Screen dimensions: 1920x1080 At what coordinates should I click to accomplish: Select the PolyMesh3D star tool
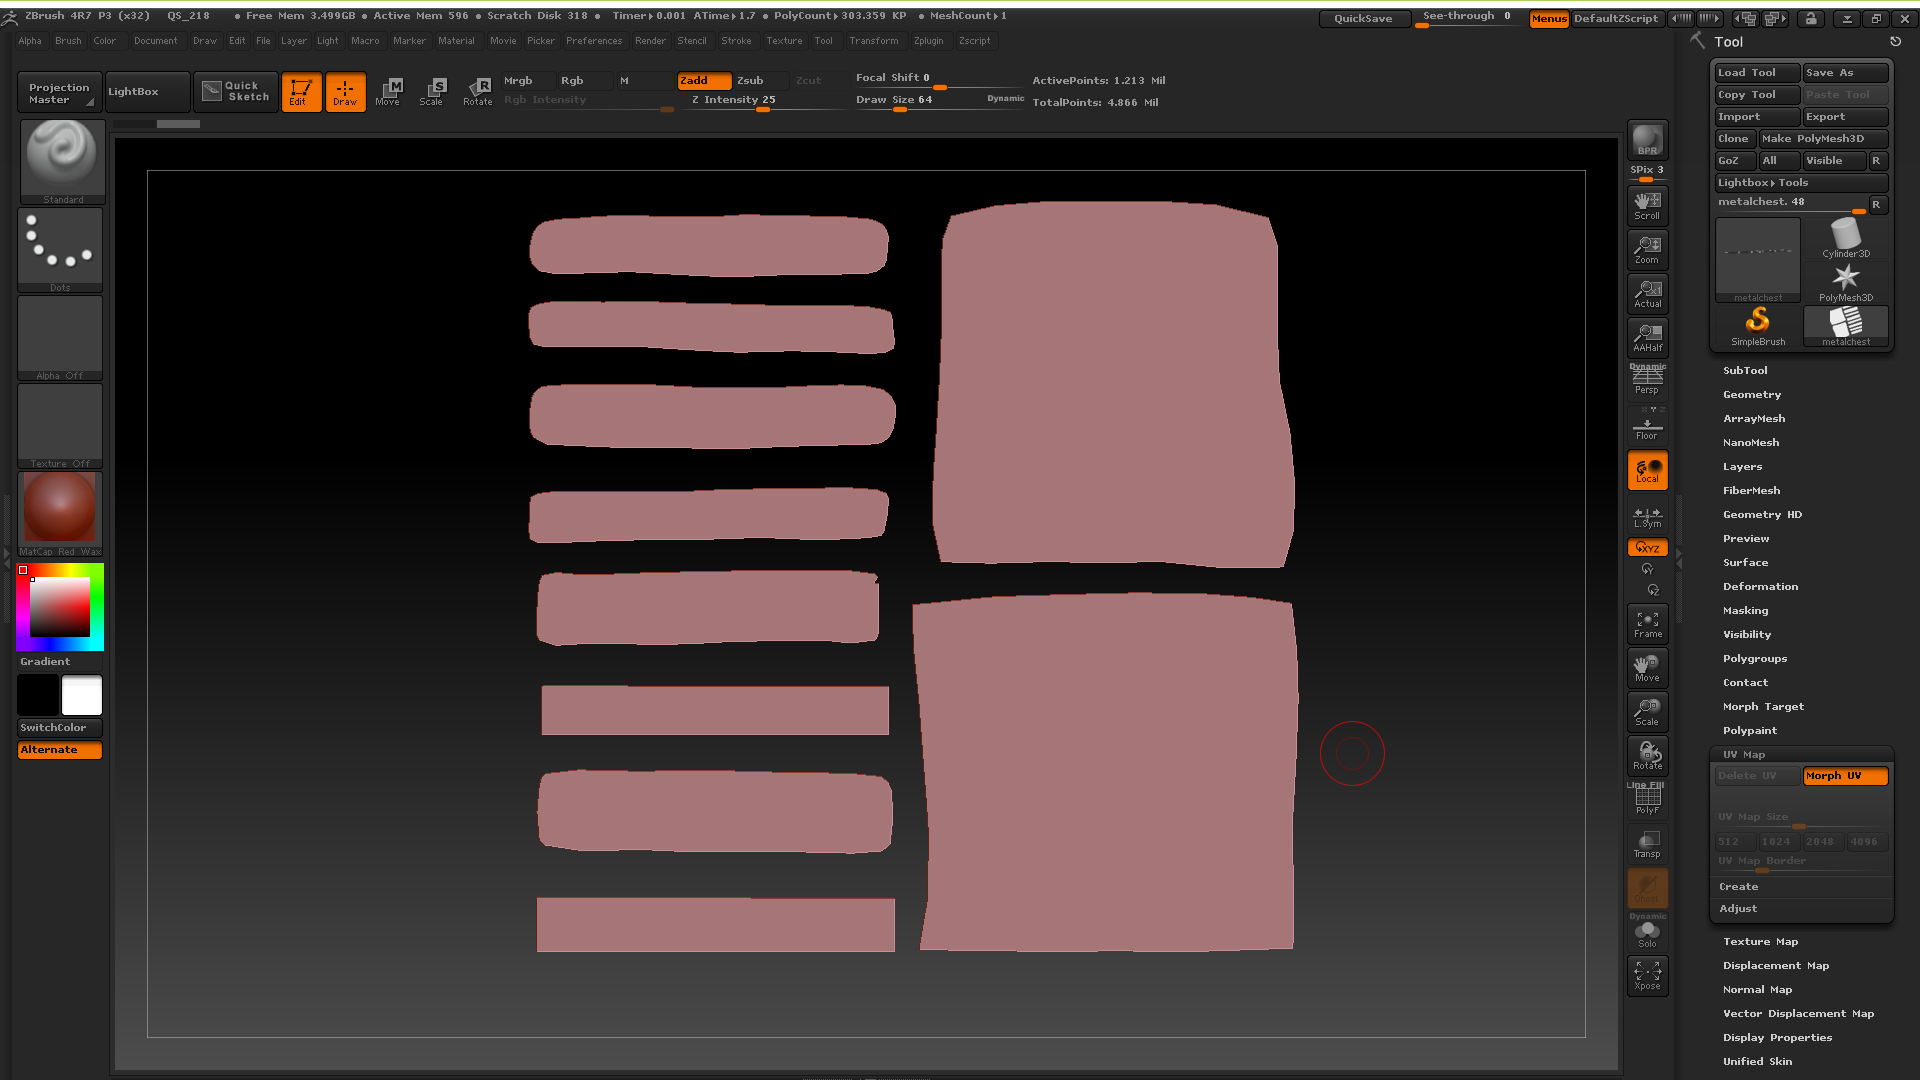1846,282
